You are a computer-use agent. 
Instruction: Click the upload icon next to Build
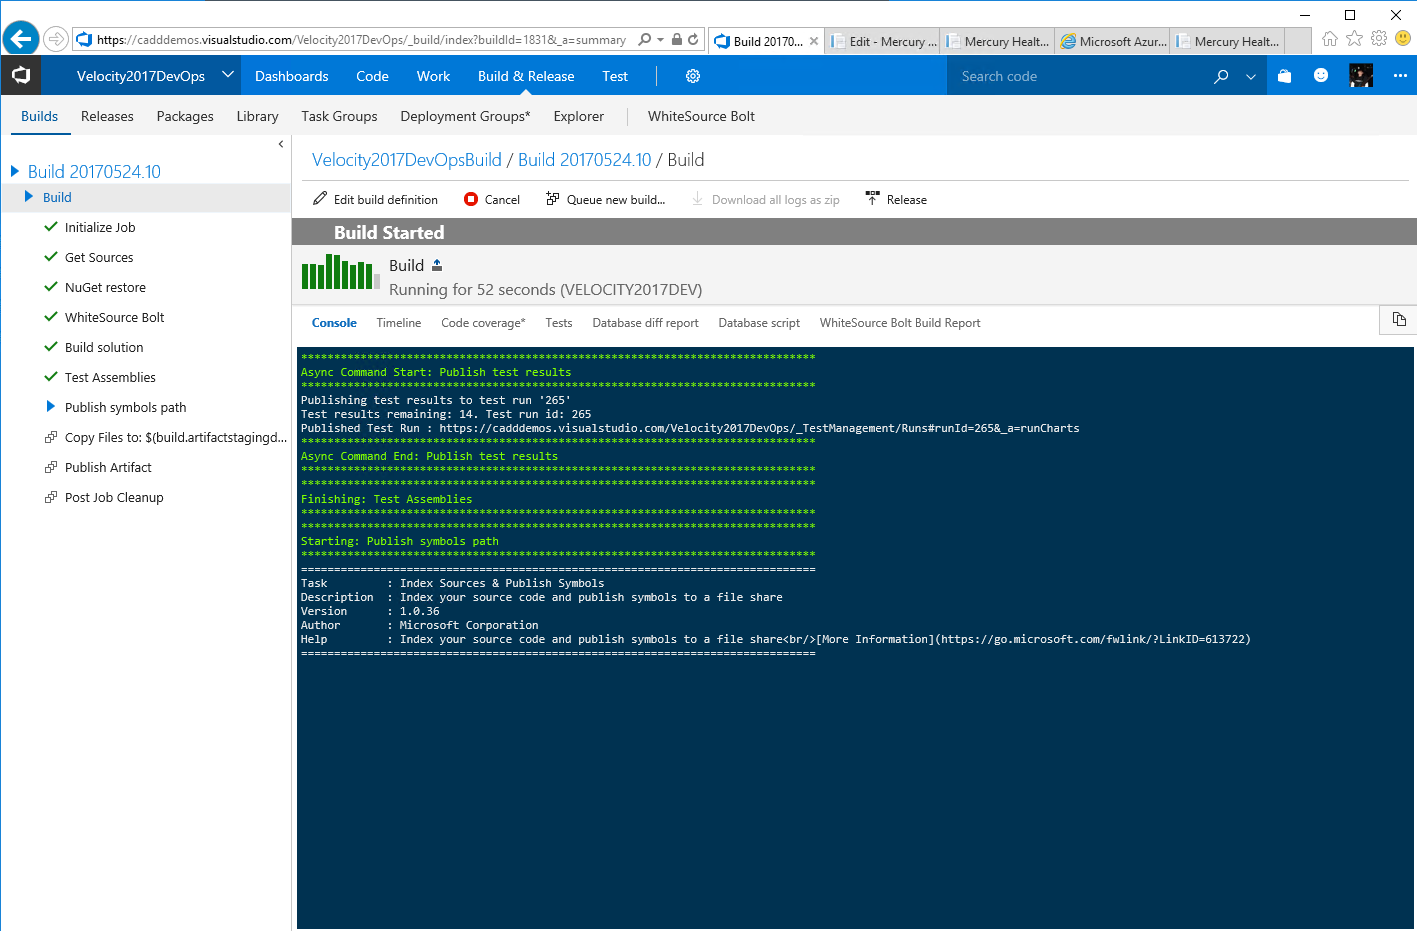(437, 265)
